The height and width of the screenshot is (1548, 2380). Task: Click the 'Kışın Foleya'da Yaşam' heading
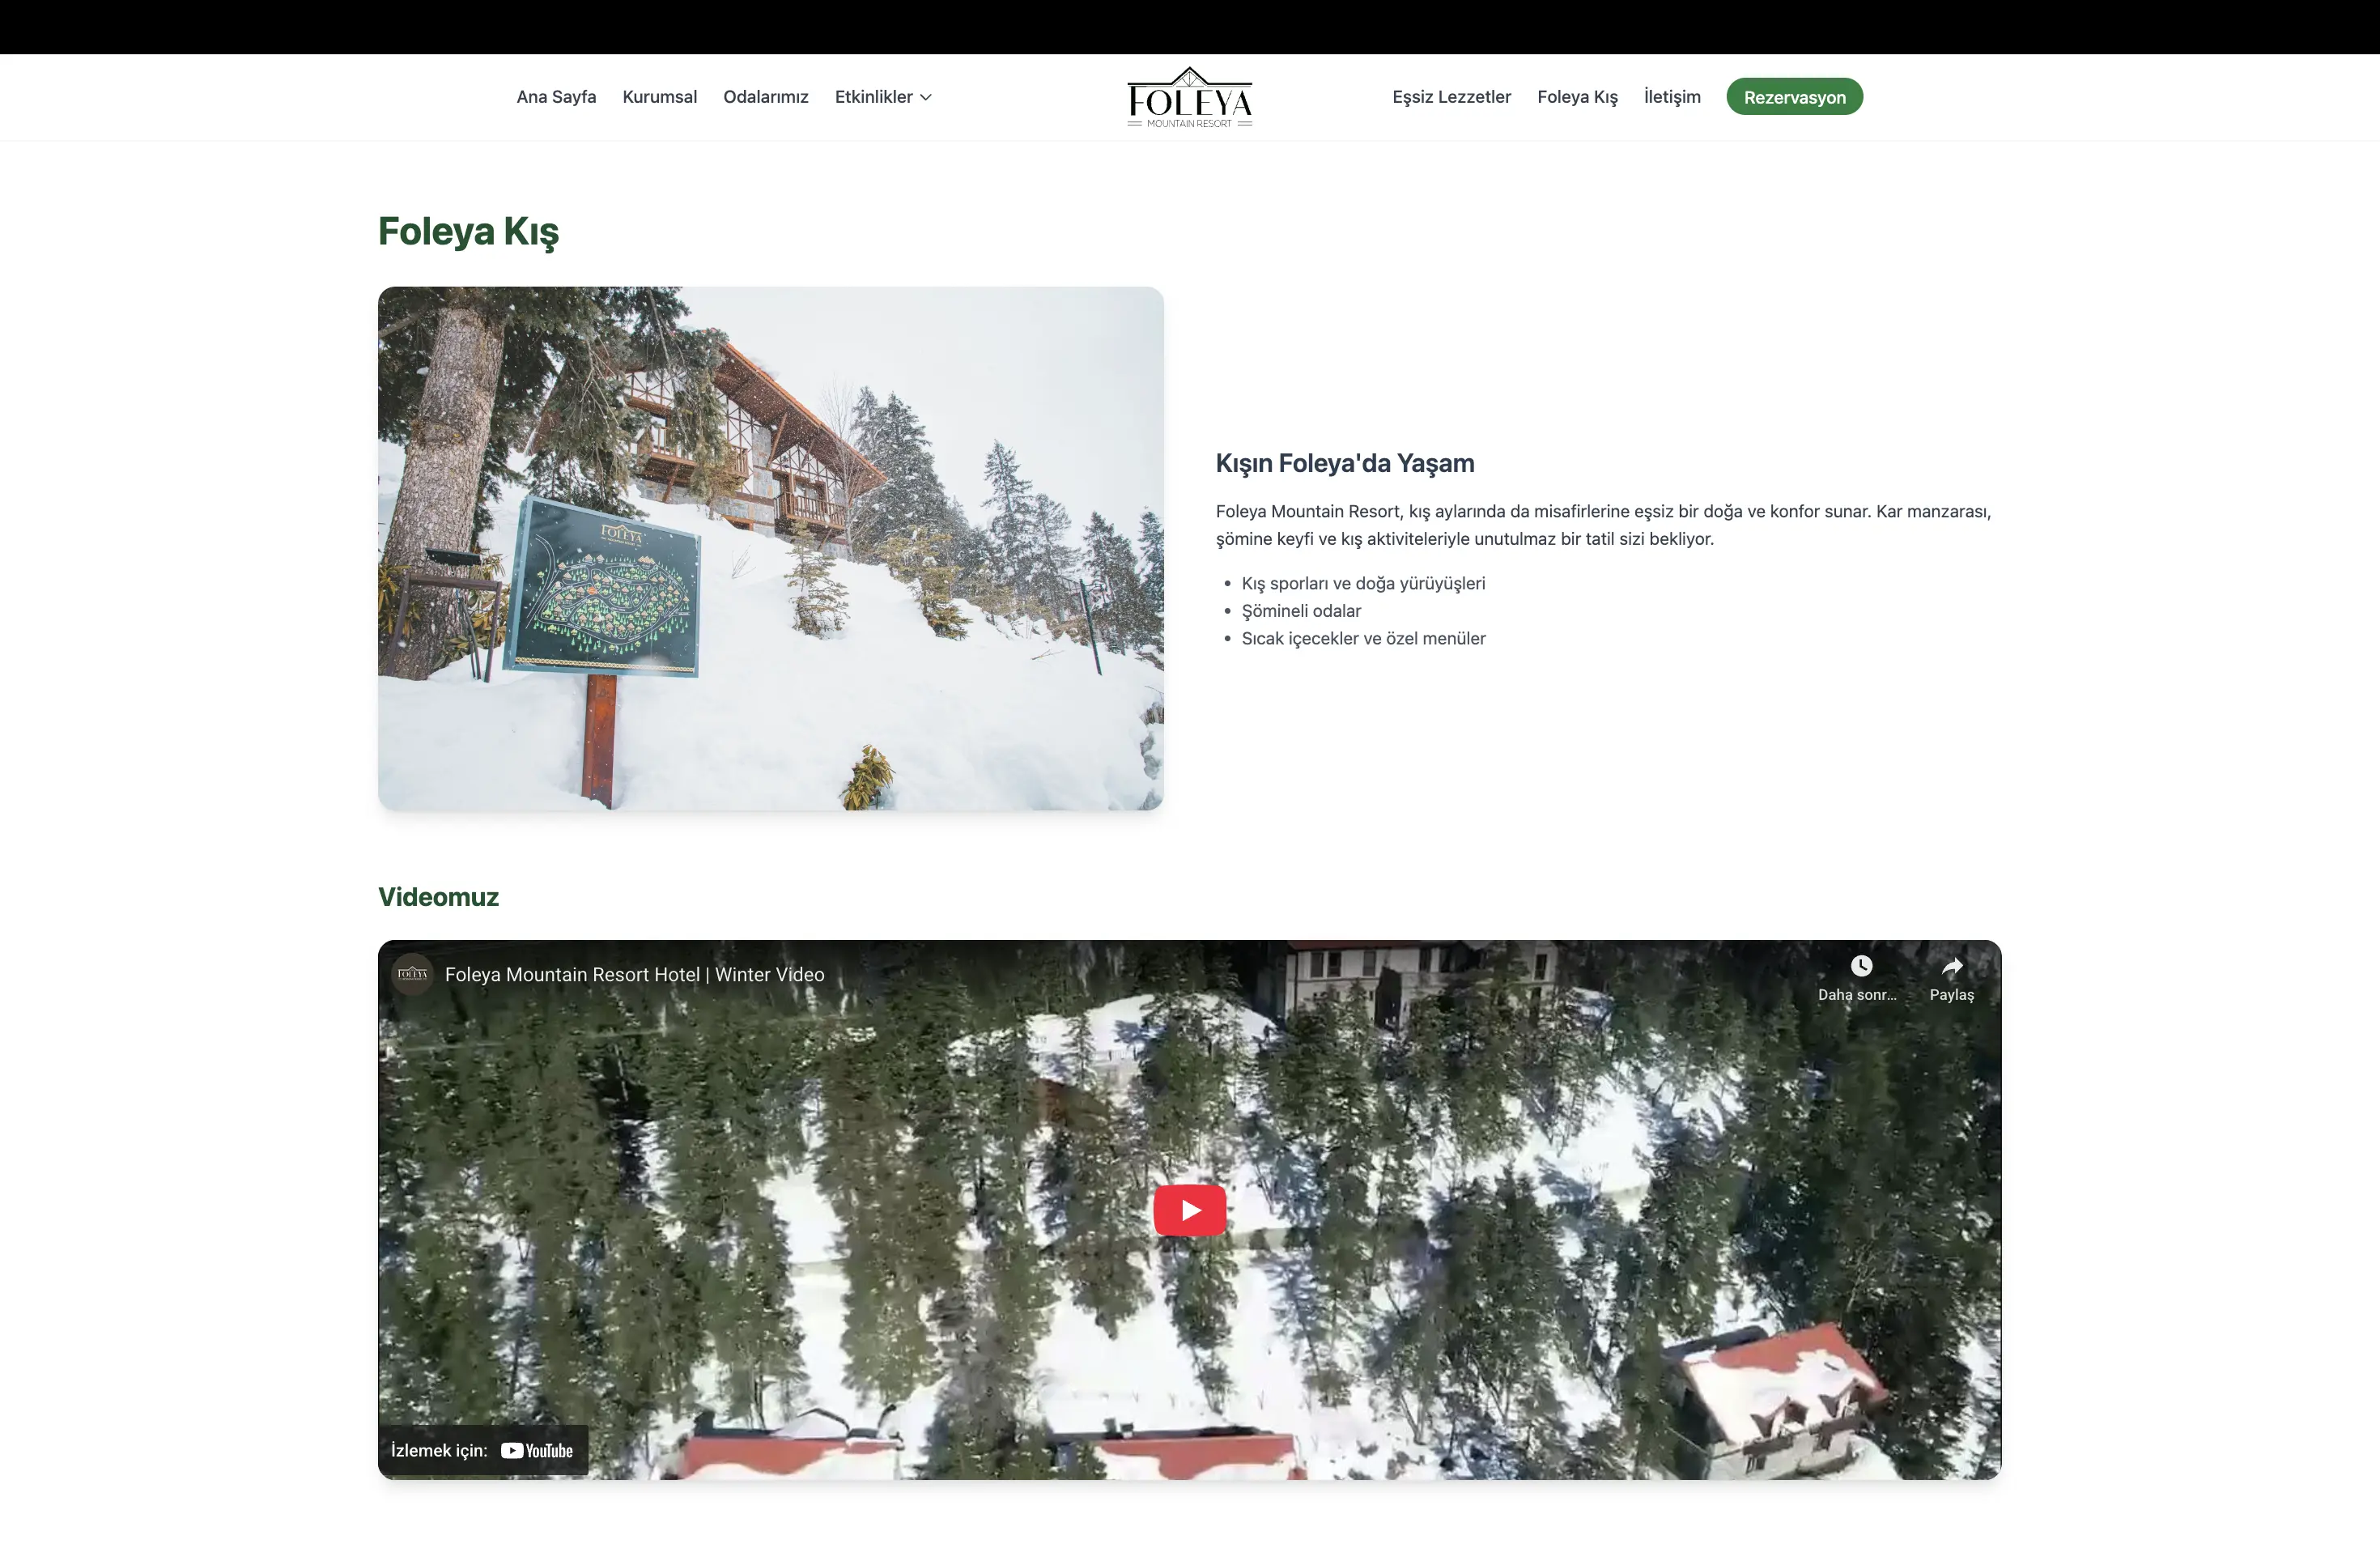[1344, 463]
